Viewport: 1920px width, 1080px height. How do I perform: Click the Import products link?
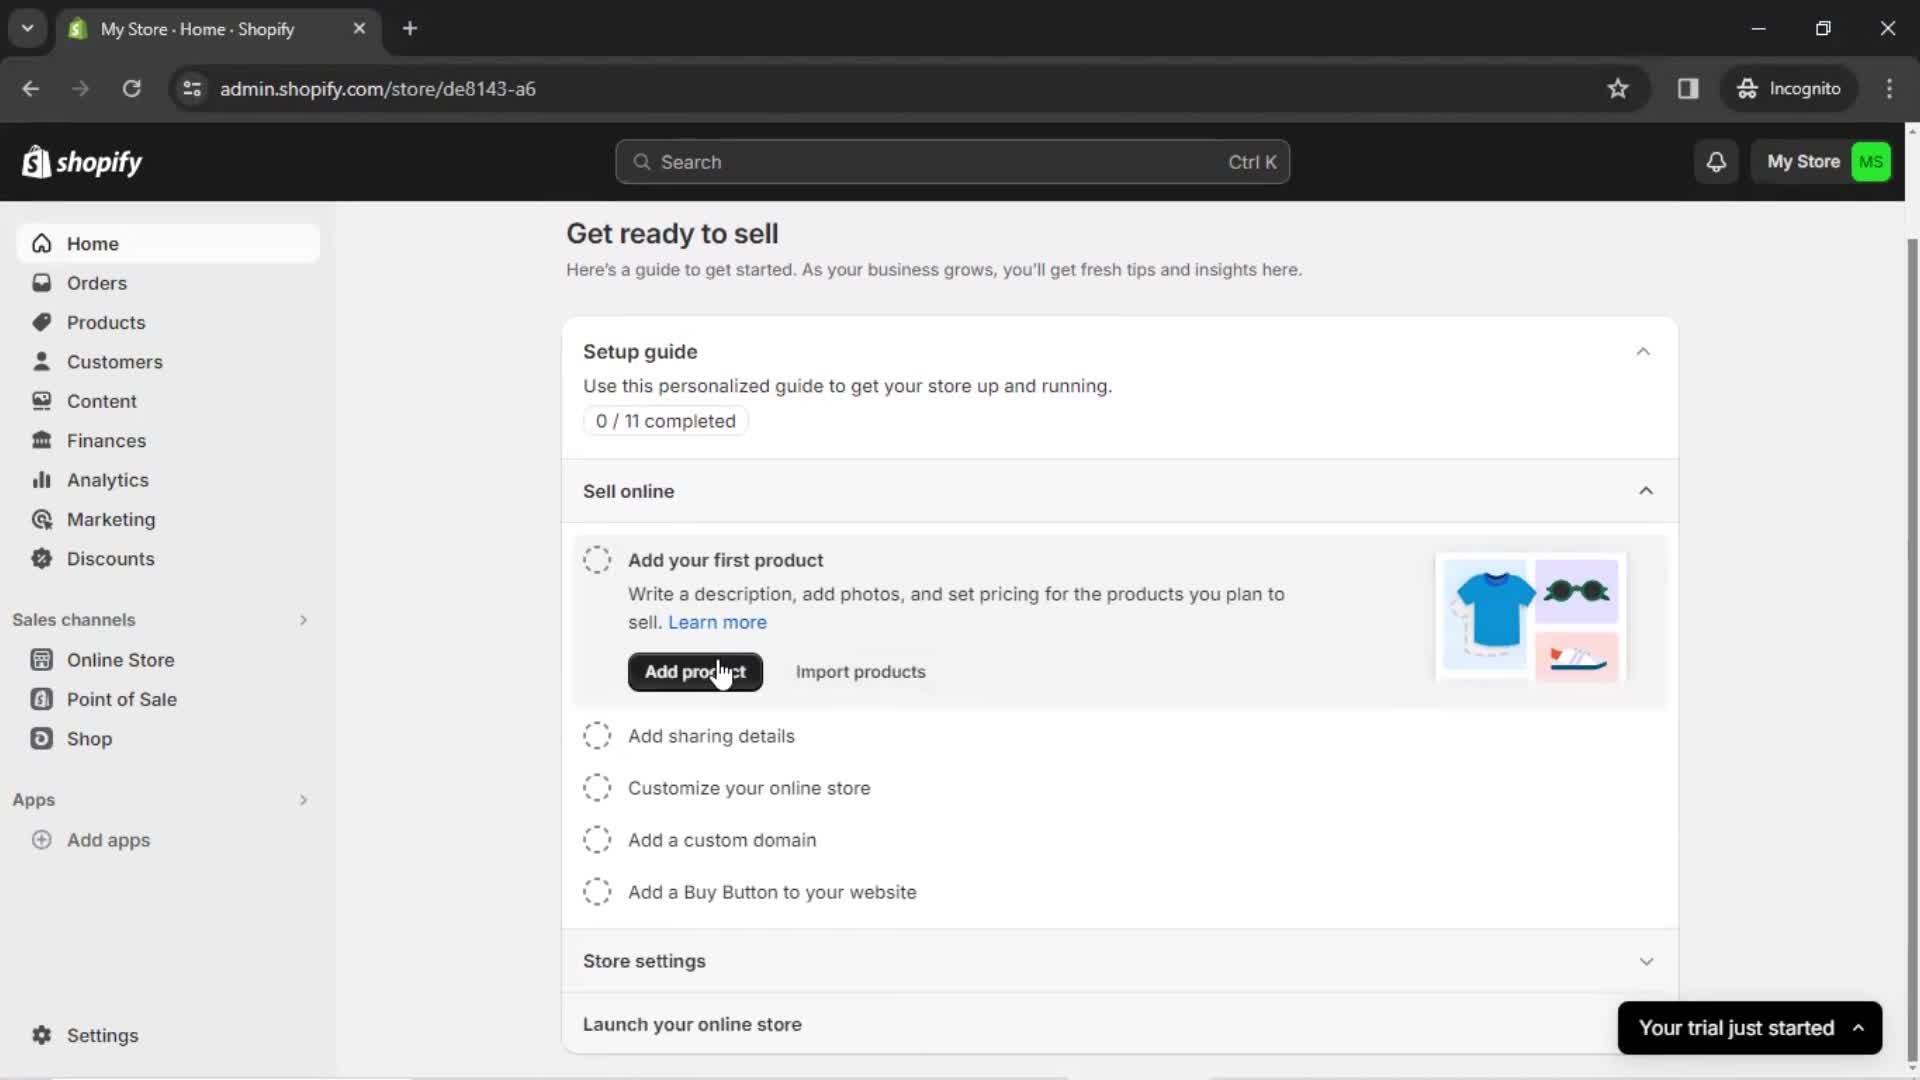click(861, 671)
